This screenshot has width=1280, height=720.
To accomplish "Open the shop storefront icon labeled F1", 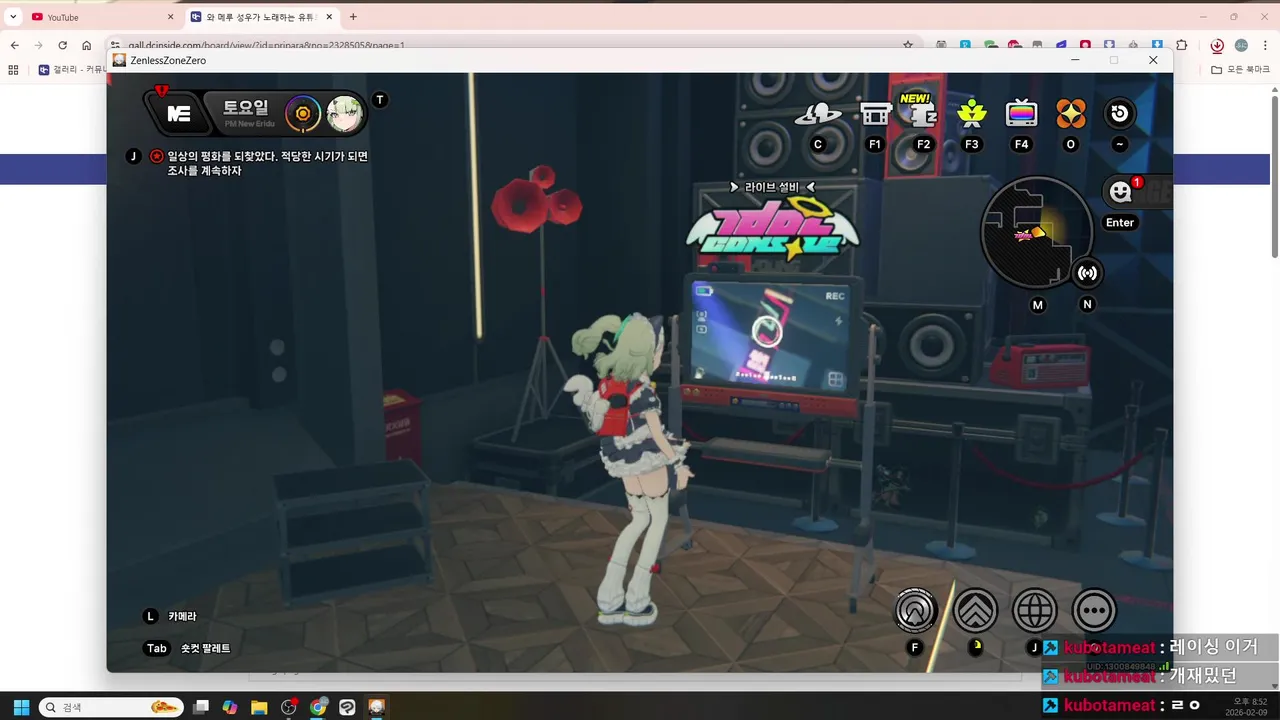I will click(875, 114).
